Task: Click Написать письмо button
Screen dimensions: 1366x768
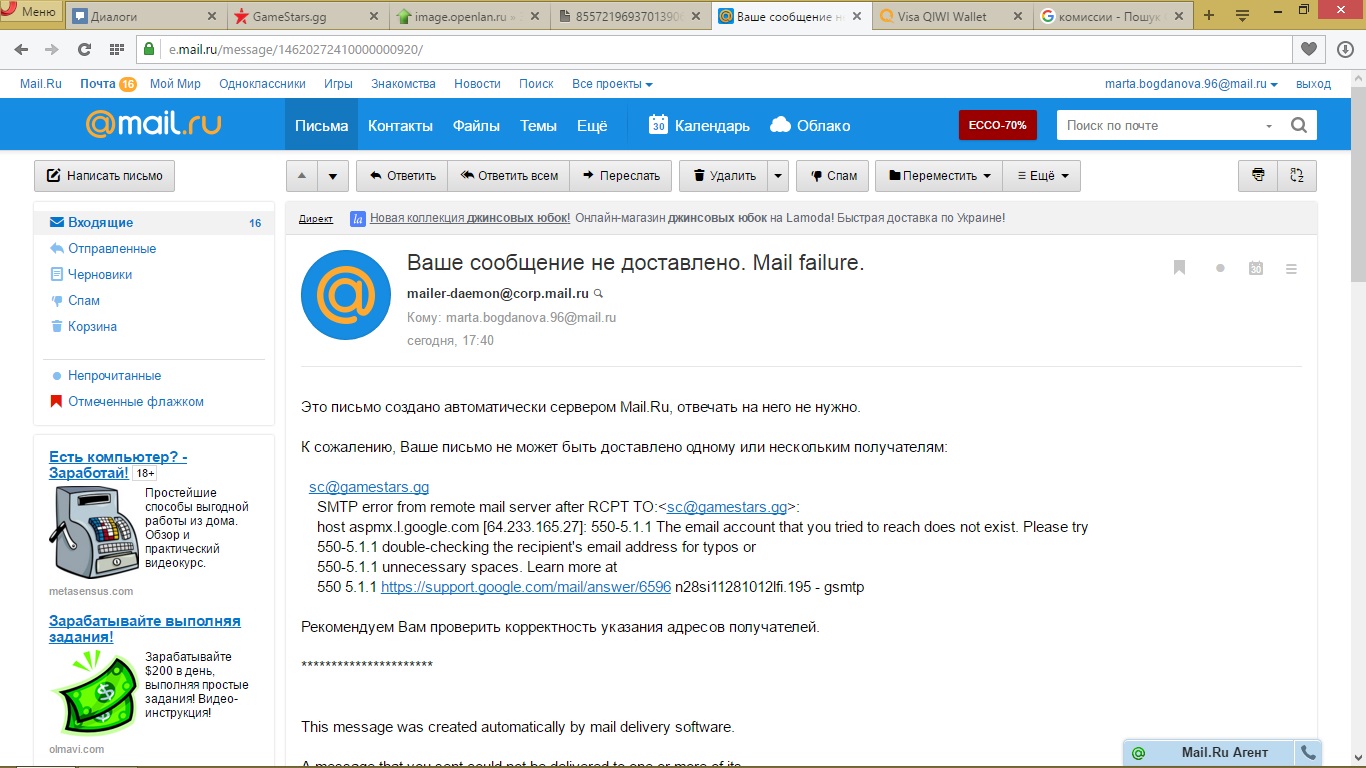Action: point(105,176)
